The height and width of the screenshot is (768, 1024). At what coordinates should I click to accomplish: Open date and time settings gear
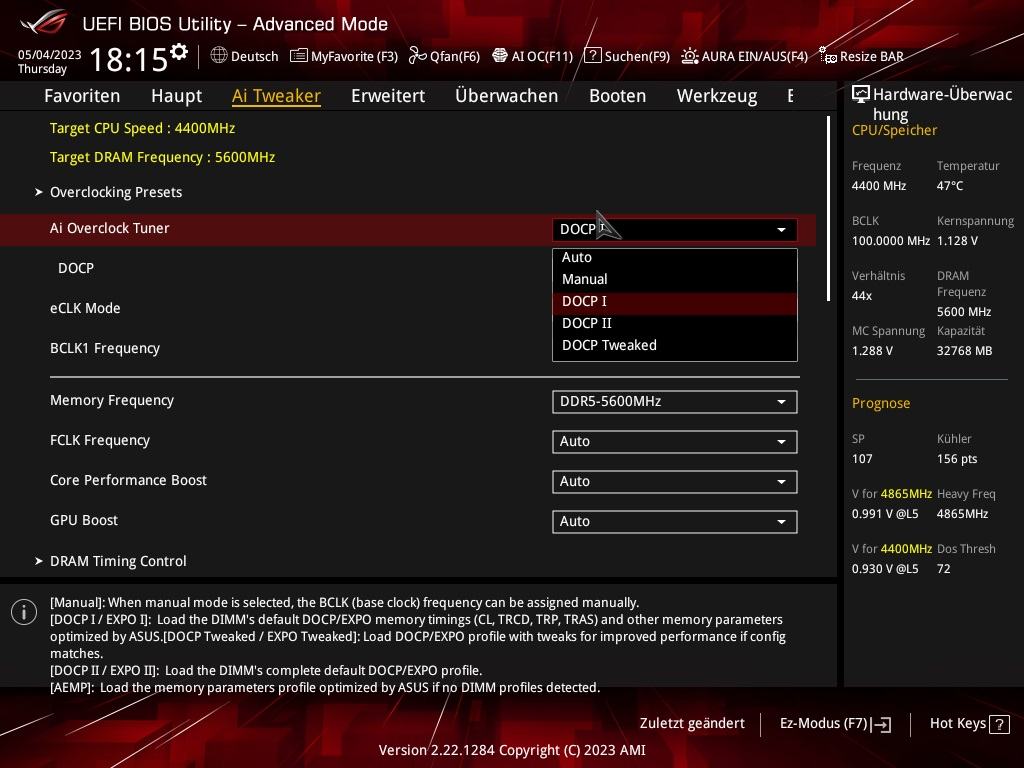[179, 52]
